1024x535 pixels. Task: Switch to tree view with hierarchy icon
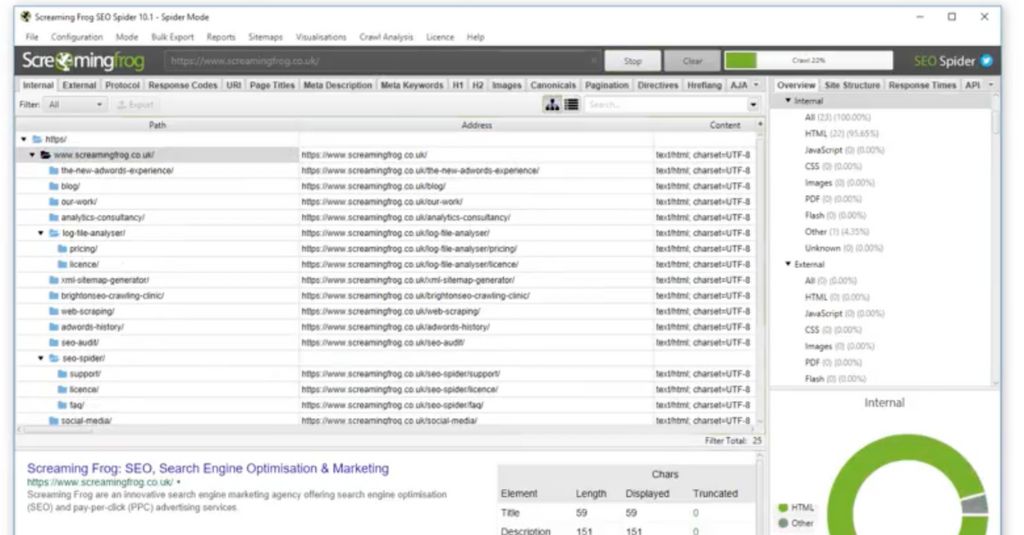(x=552, y=105)
